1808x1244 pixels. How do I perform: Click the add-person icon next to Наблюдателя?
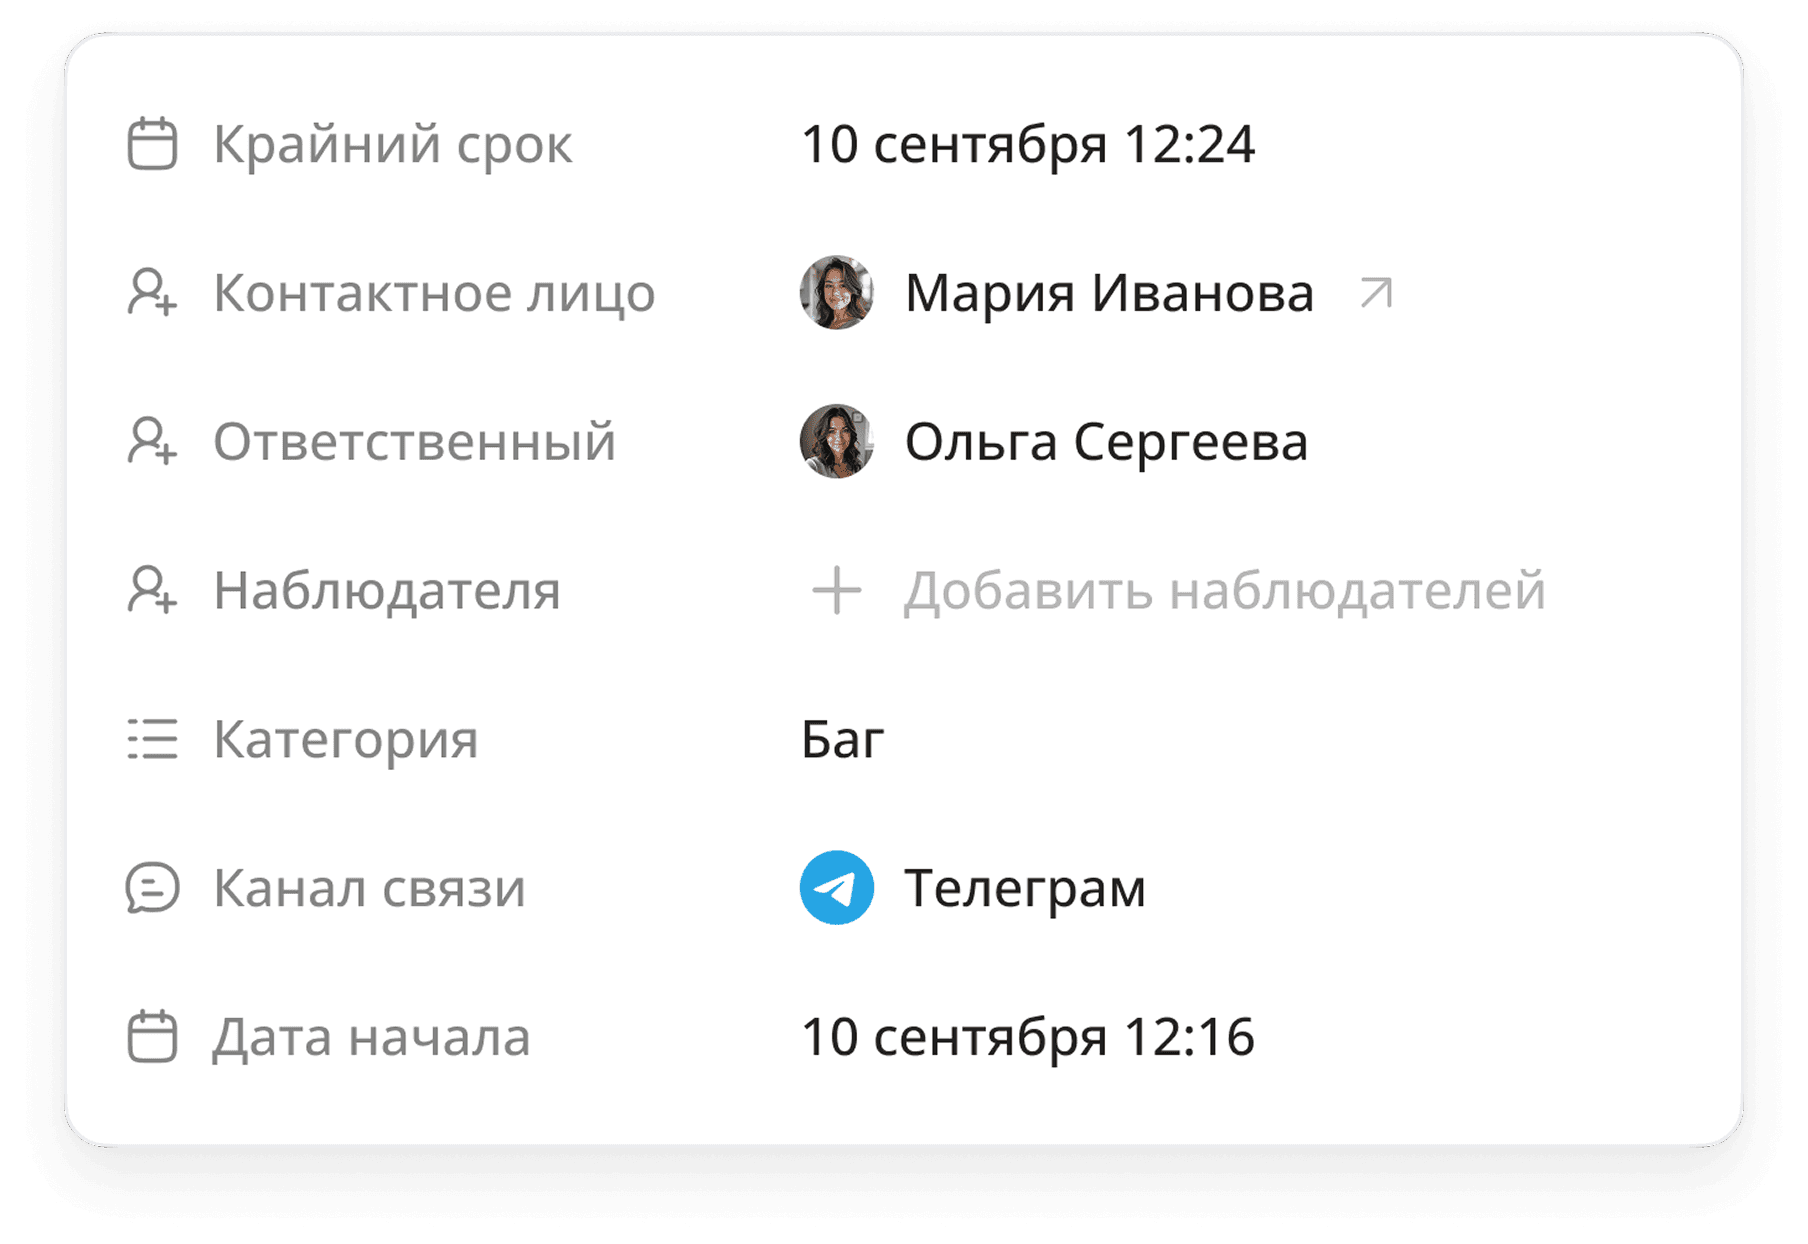(152, 591)
